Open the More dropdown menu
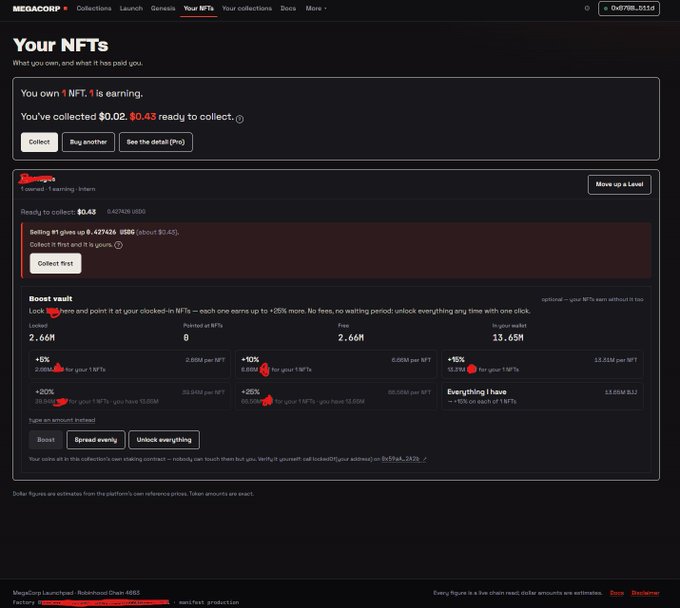The width and height of the screenshot is (680, 608). click(x=316, y=8)
